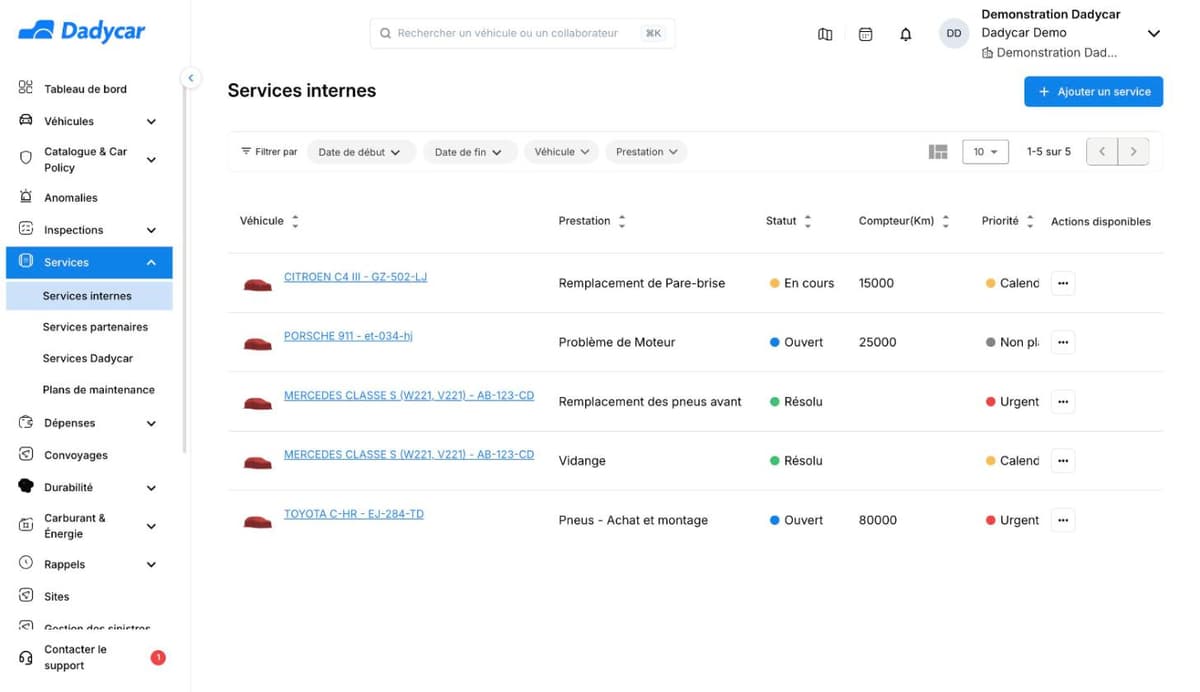1200x692 pixels.
Task: Click the Convoyages icon
Action: pos(26,454)
